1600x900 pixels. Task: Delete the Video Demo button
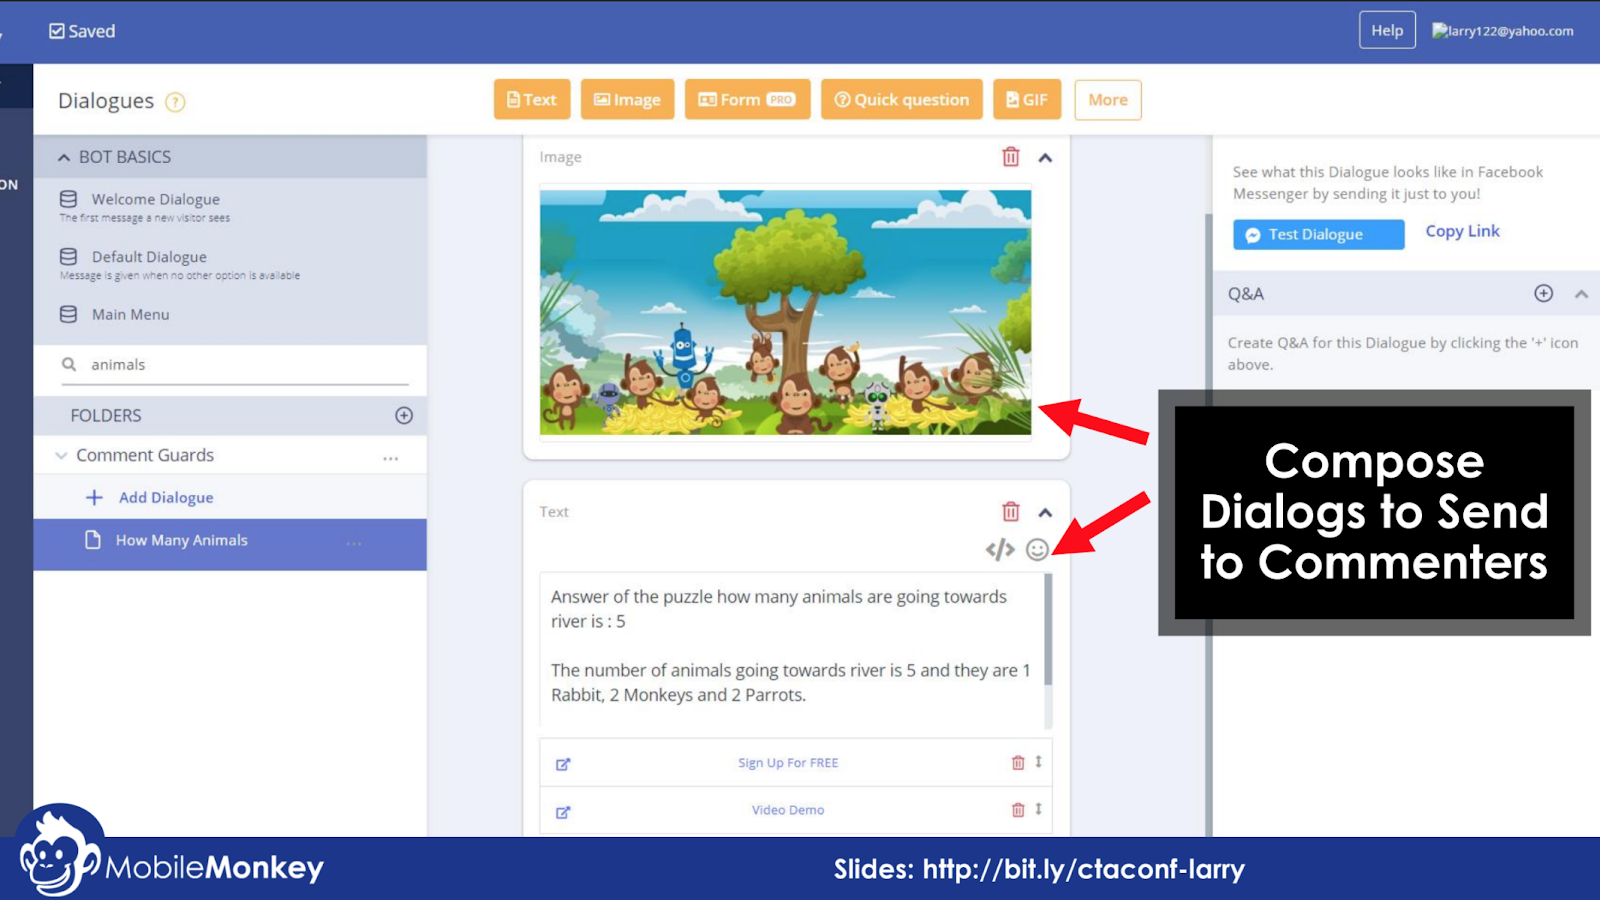(x=1018, y=810)
